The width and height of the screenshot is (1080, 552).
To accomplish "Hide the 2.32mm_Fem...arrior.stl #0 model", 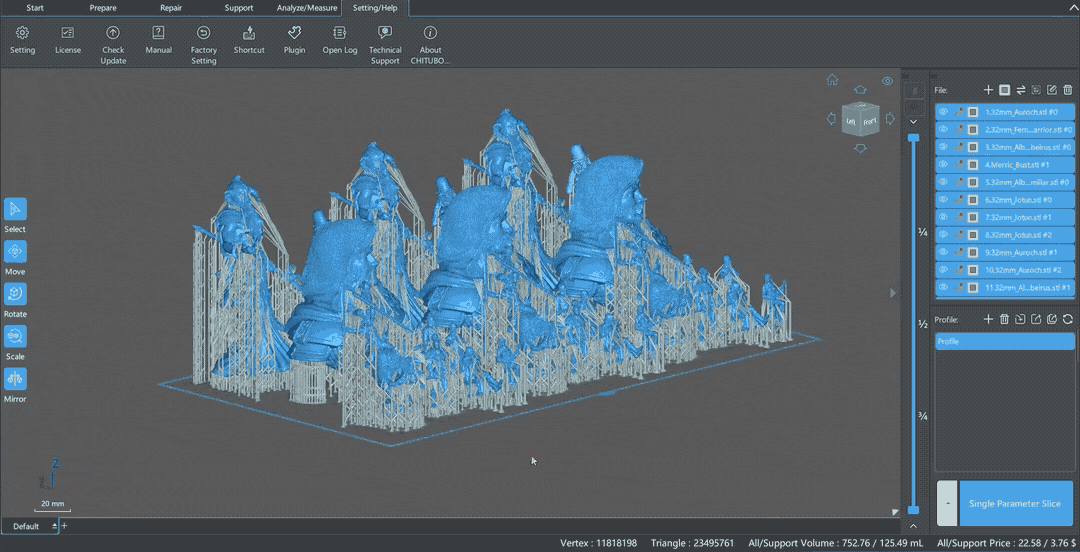I will 944,129.
